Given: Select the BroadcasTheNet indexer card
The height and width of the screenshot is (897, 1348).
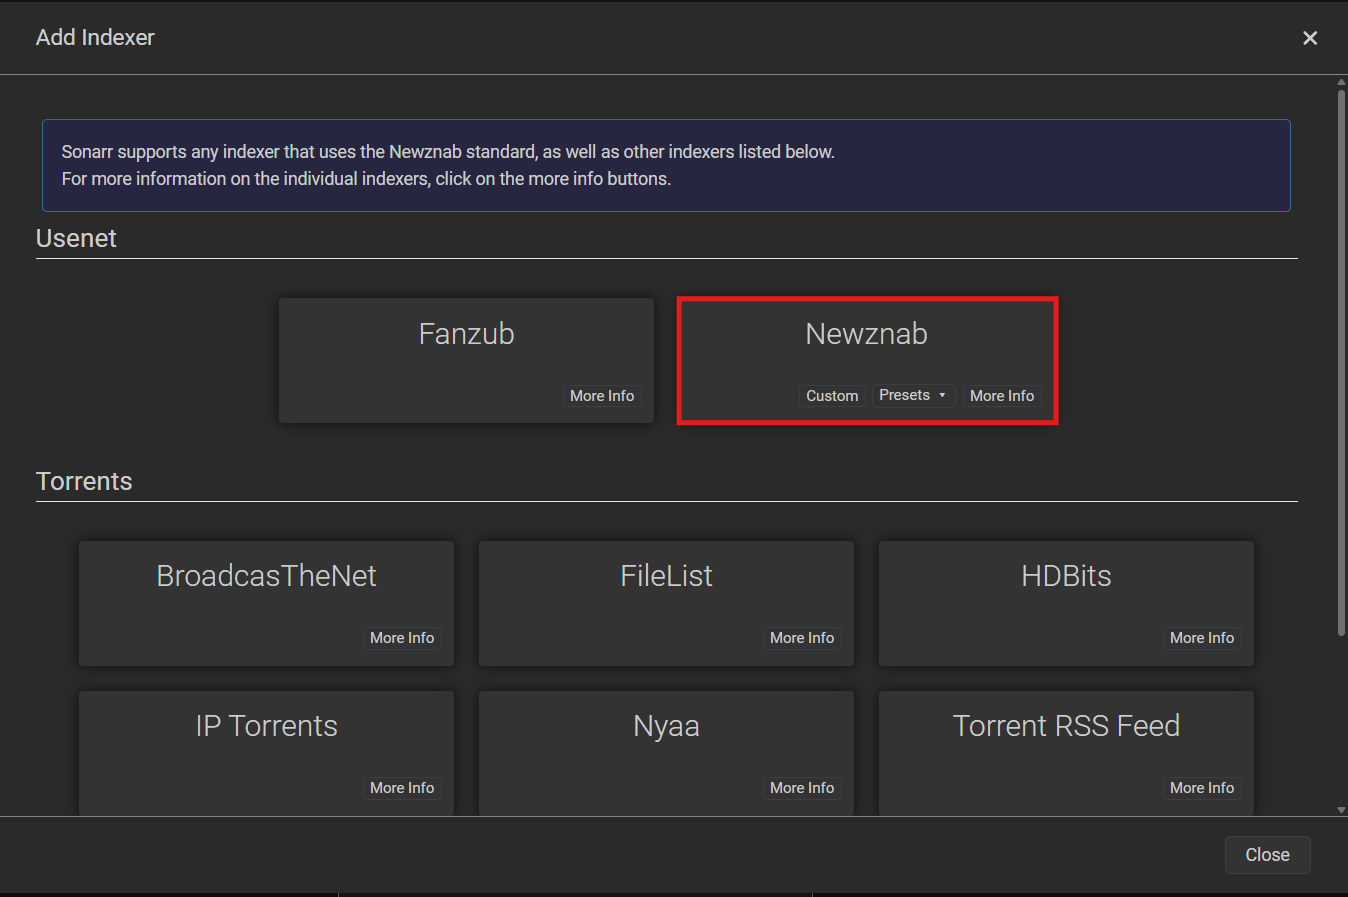Looking at the screenshot, I should click(266, 603).
